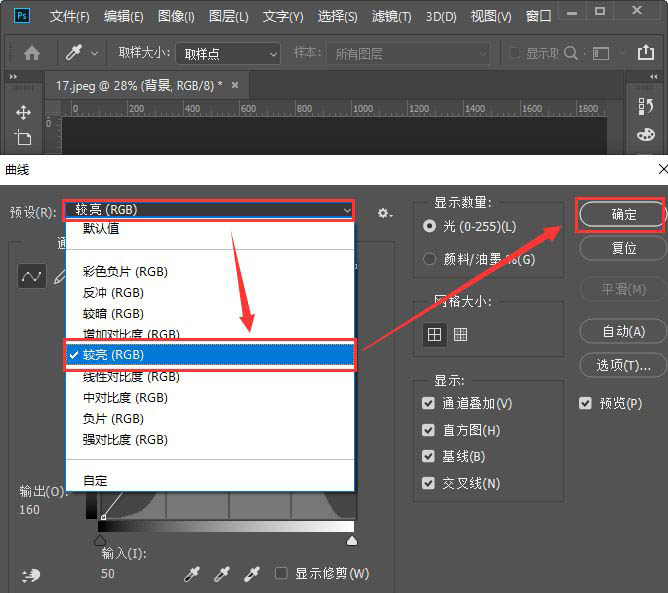This screenshot has width=668, height=593.
Task: Toggle the Channel Overlays checkbox
Action: click(428, 403)
